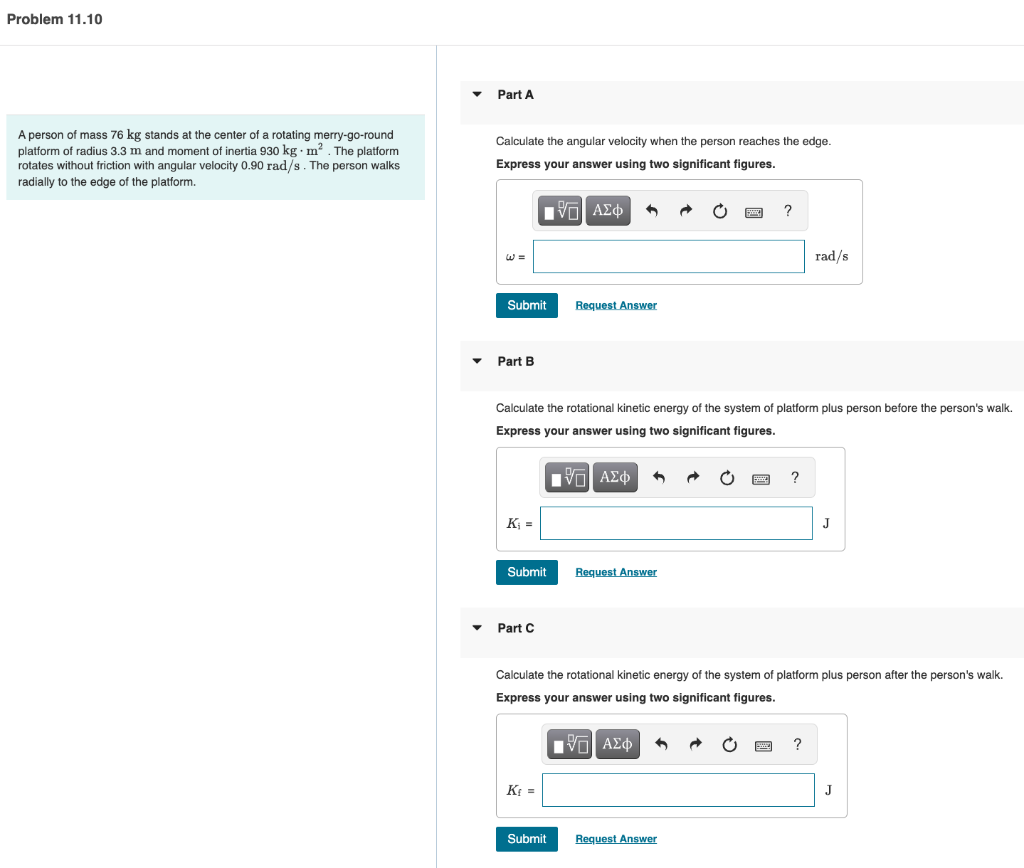Click the keyboard icon in Part C toolbar
This screenshot has height=868, width=1024.
click(x=763, y=744)
